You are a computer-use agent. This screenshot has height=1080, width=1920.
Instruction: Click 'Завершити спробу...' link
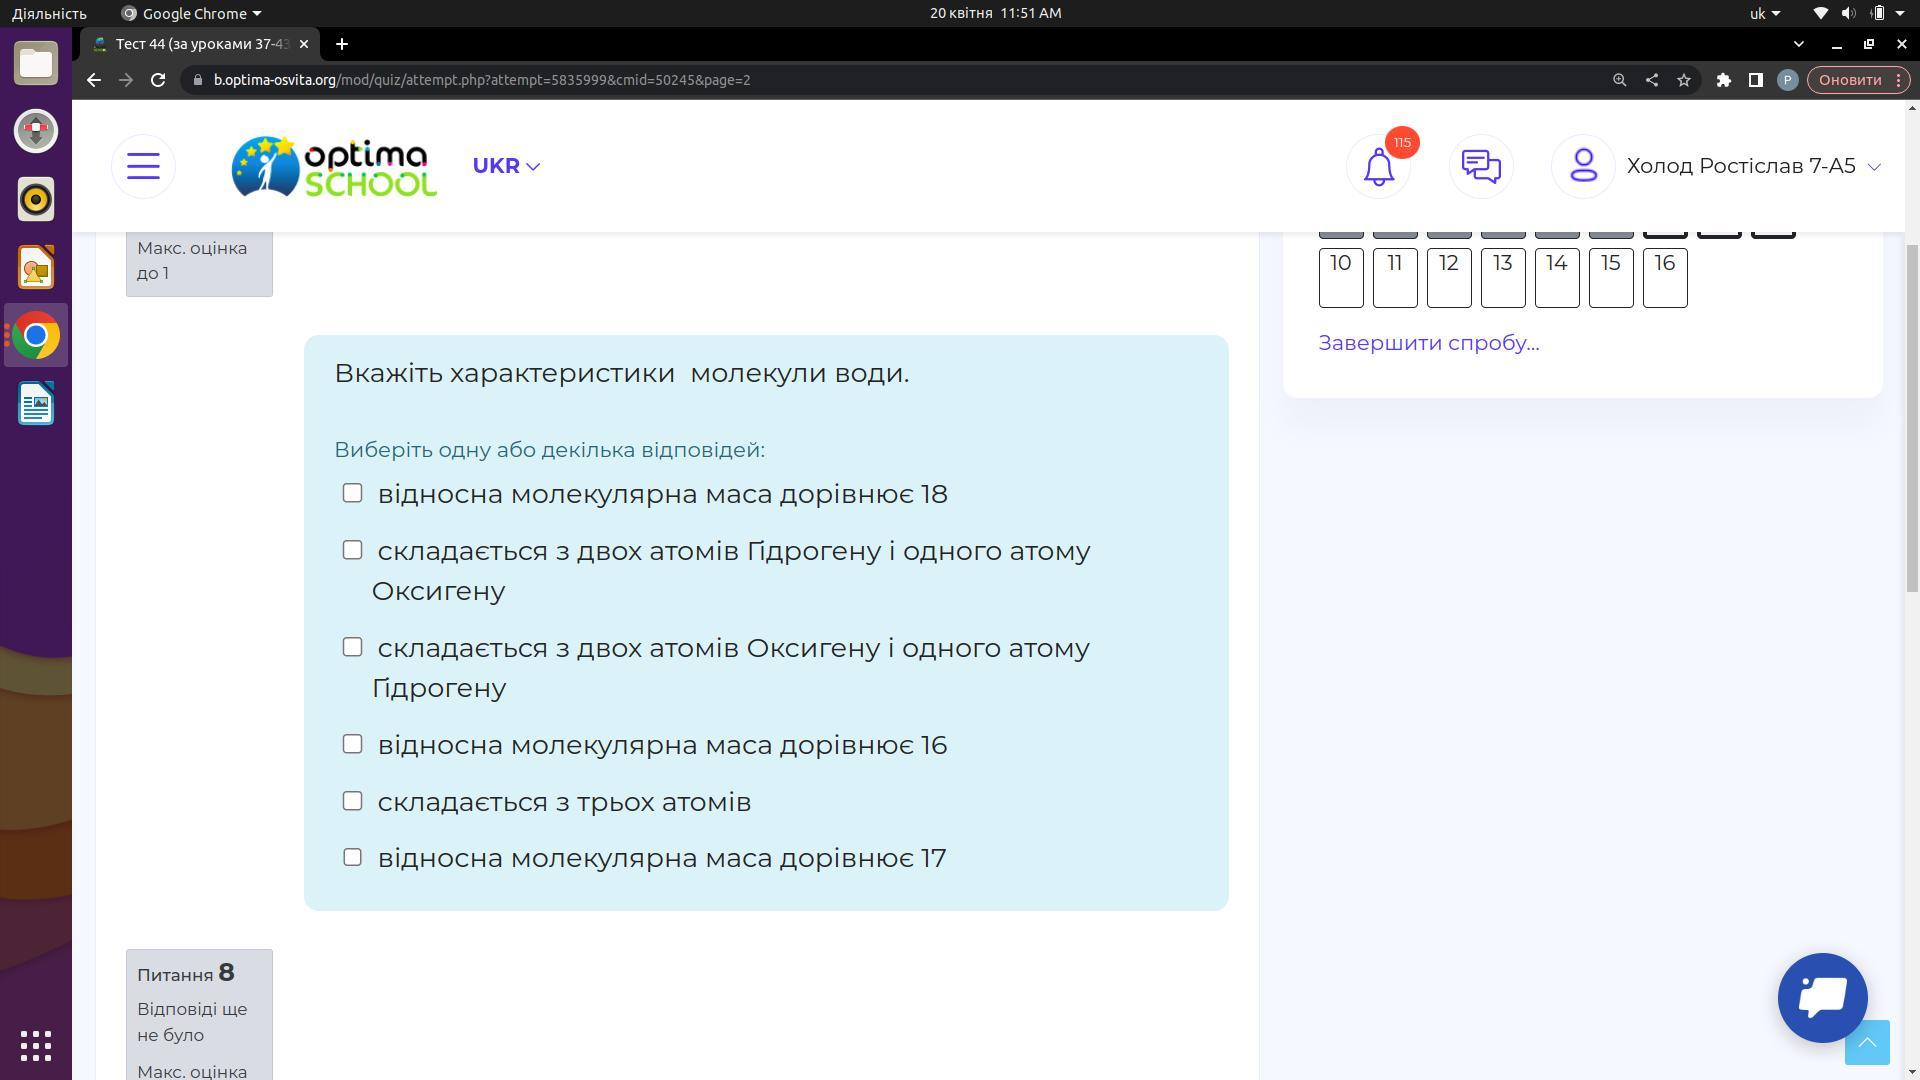pos(1428,343)
